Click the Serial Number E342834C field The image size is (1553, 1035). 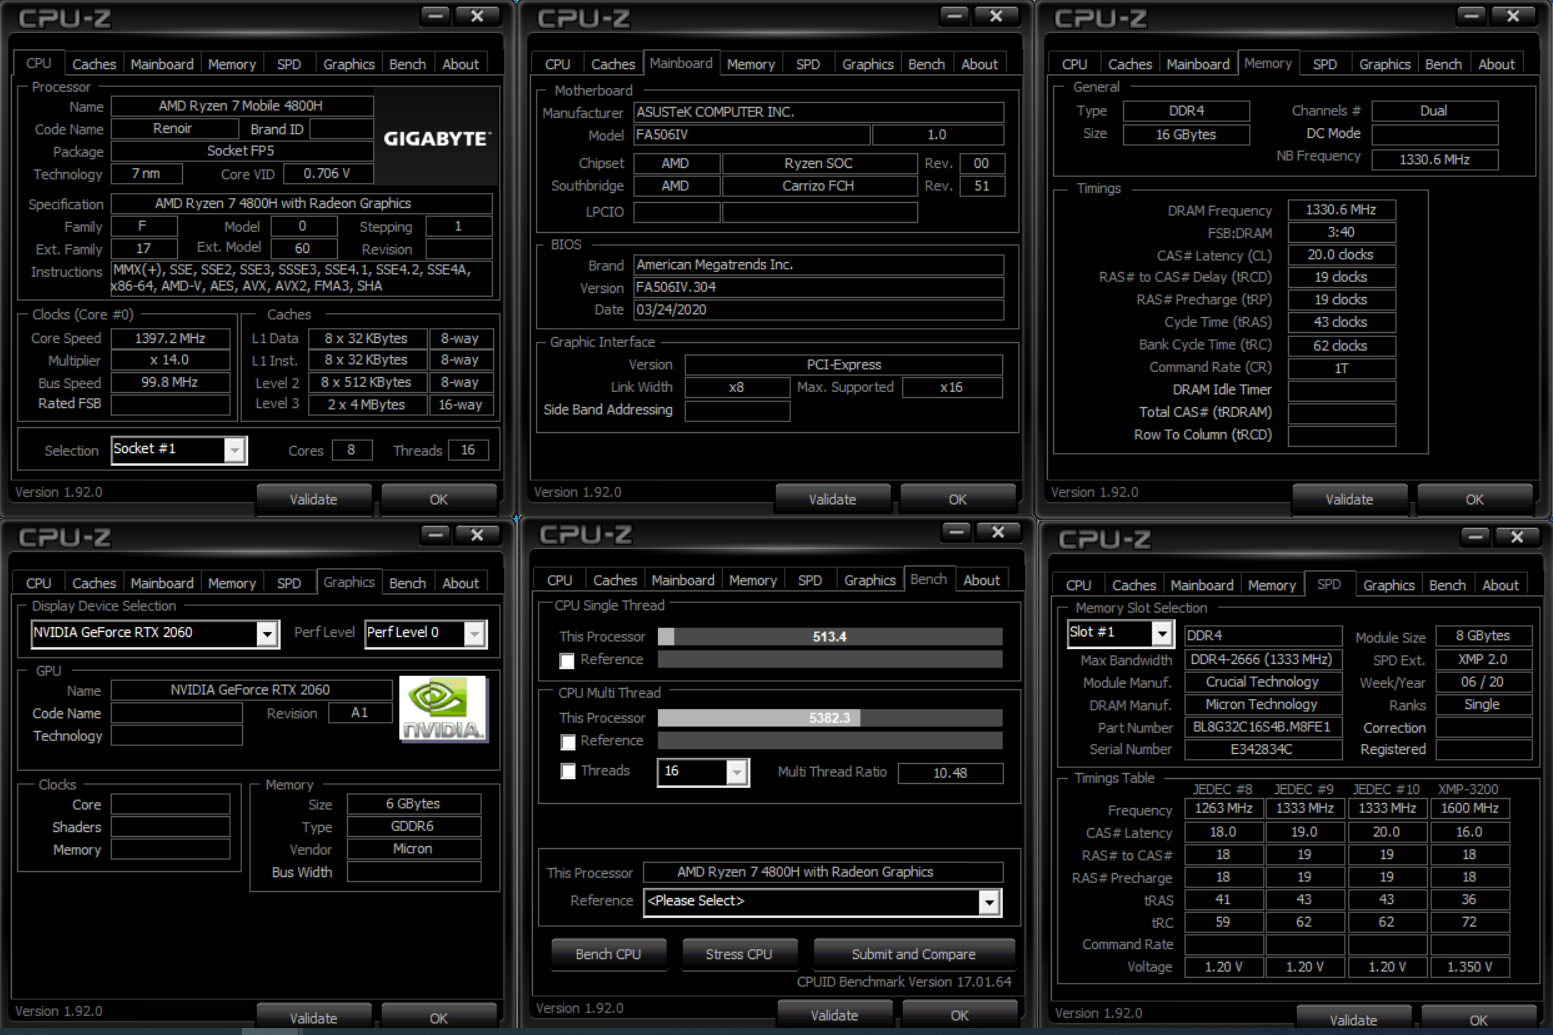pyautogui.click(x=1262, y=750)
